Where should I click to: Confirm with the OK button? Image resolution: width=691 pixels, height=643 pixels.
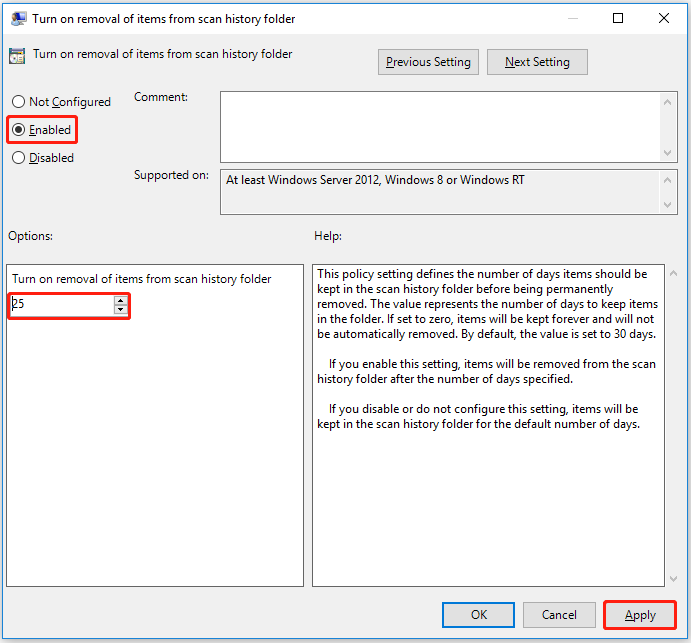[478, 615]
